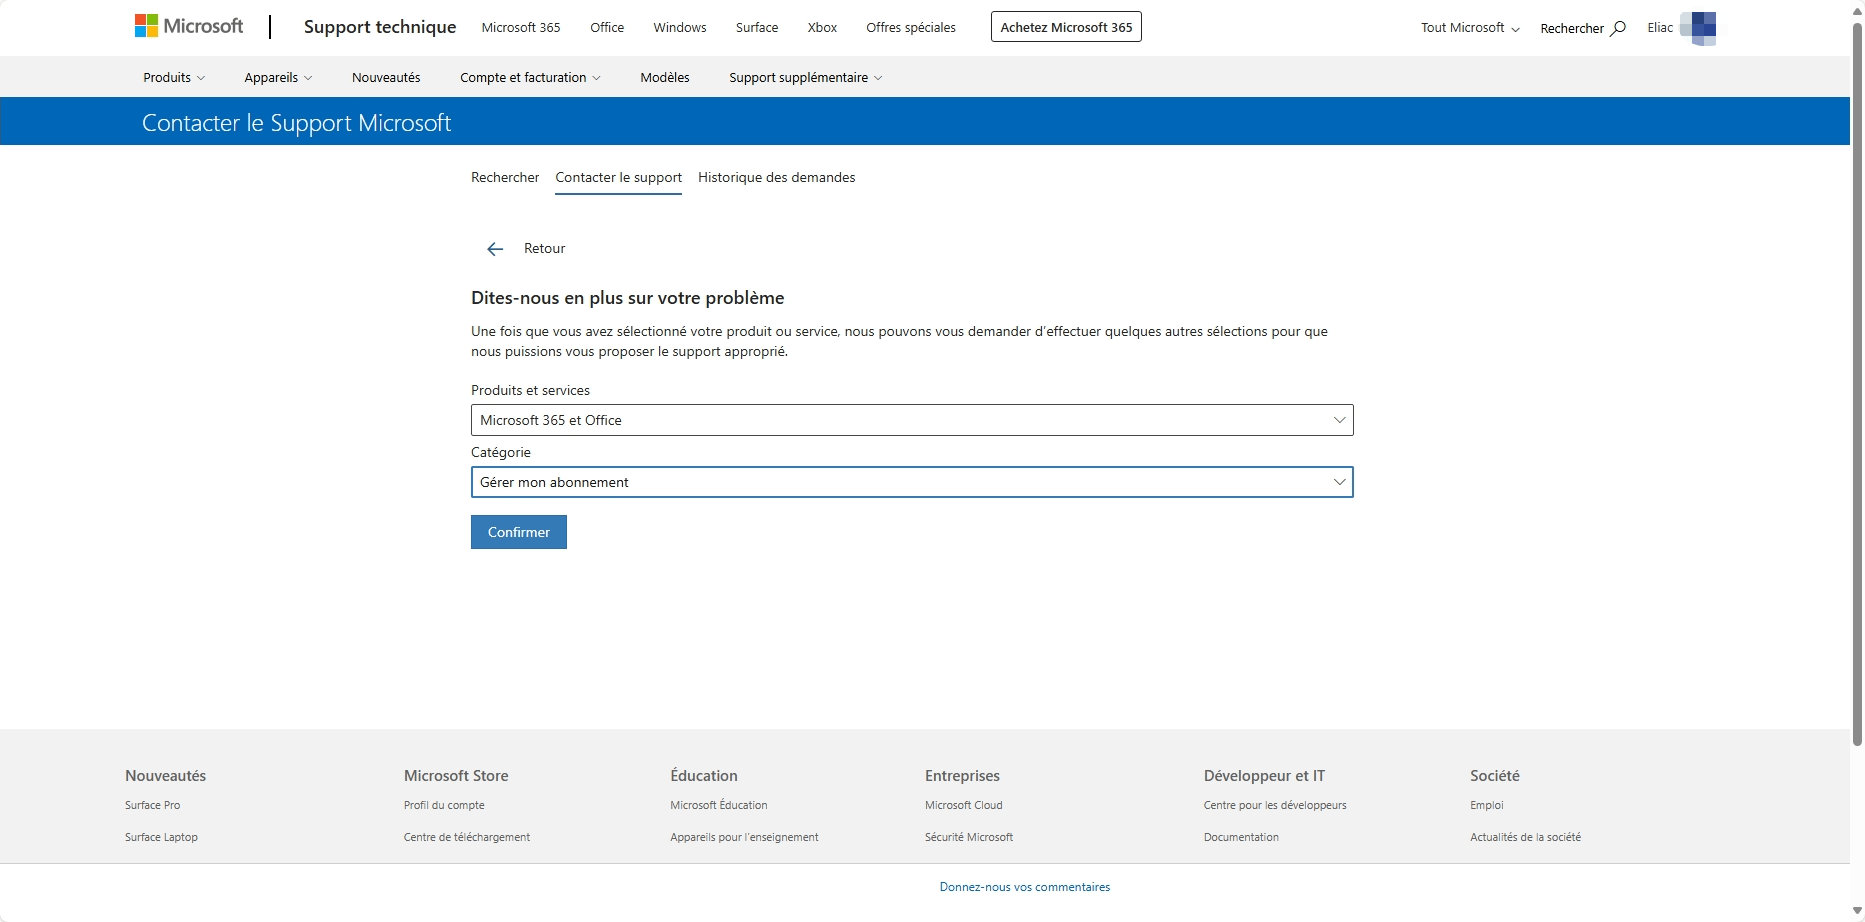The image size is (1865, 922).
Task: Open Xbox in top navigation
Action: tap(822, 27)
